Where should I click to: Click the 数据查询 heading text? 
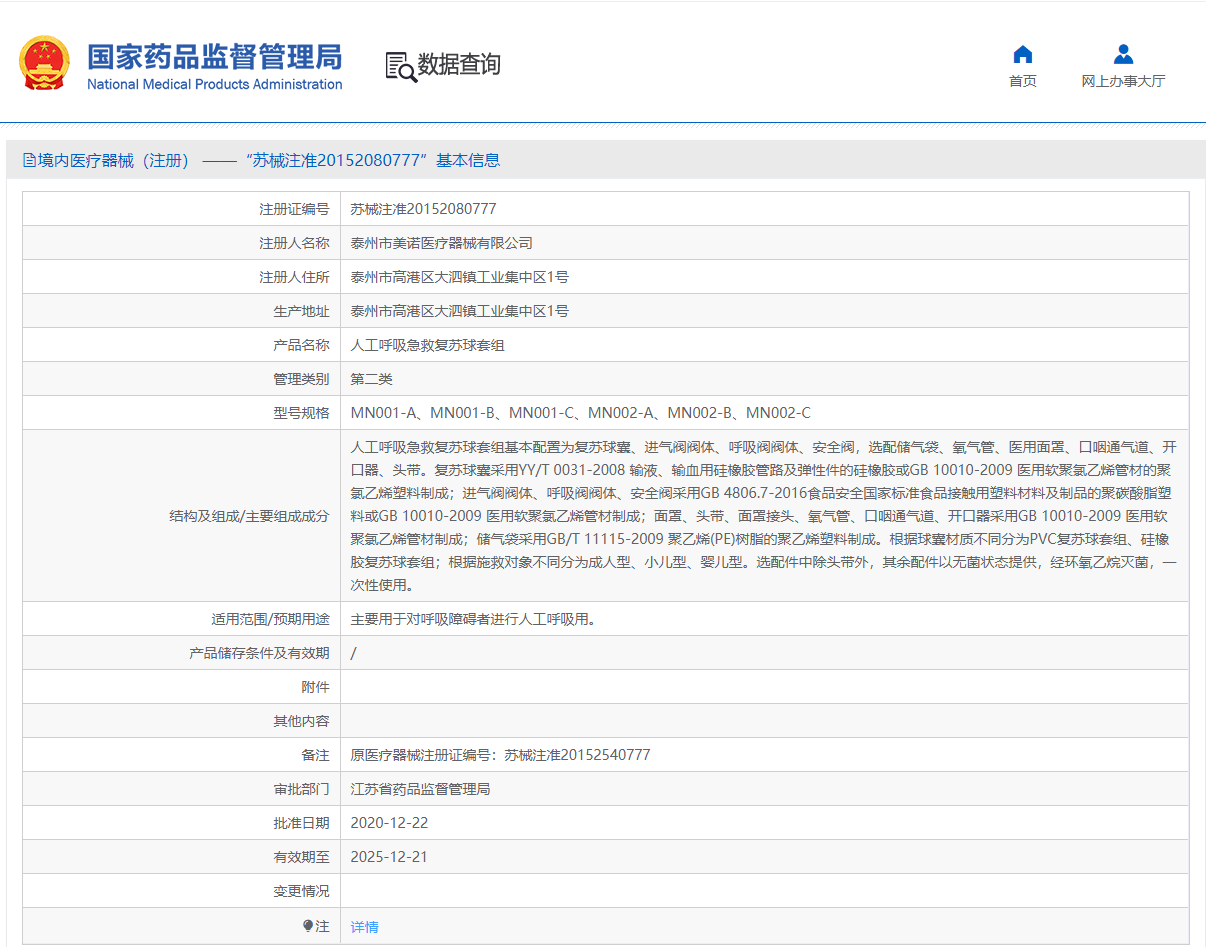[459, 65]
